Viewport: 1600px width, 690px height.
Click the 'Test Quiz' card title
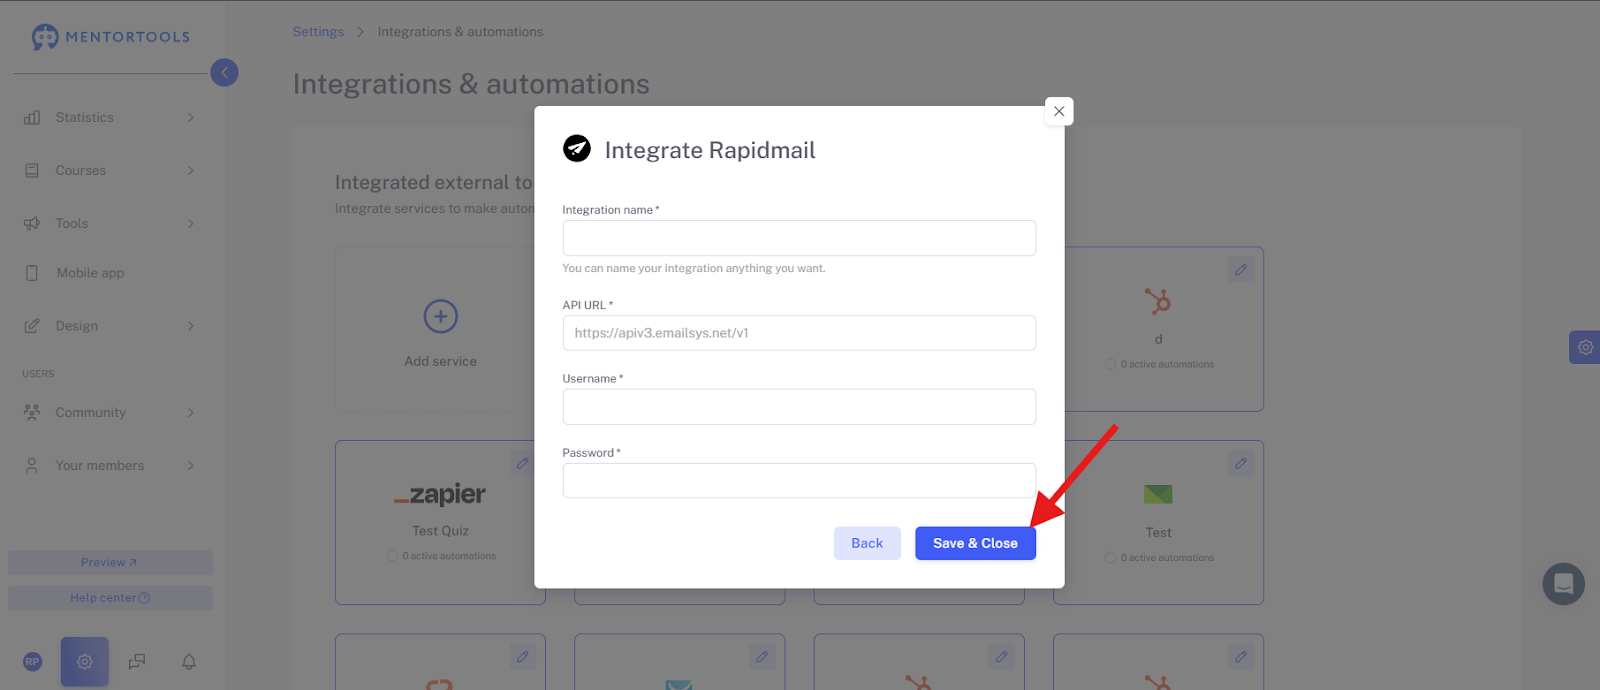coord(441,531)
